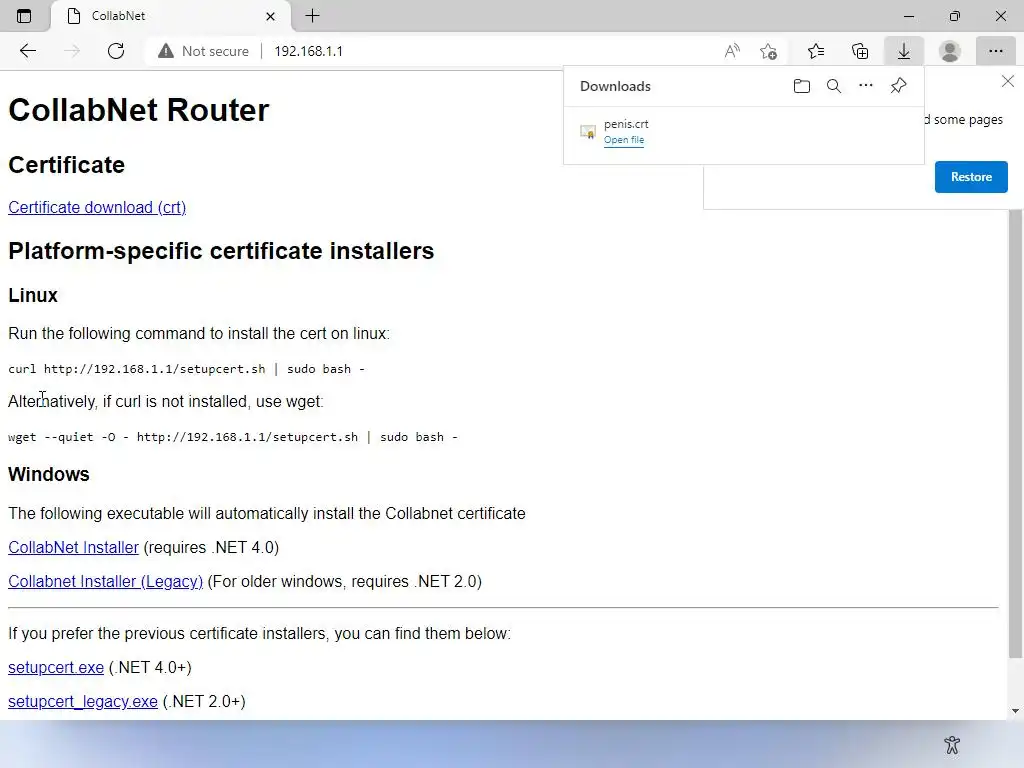Open the tab actions menu icon
The height and width of the screenshot is (768, 1024).
coord(24,16)
